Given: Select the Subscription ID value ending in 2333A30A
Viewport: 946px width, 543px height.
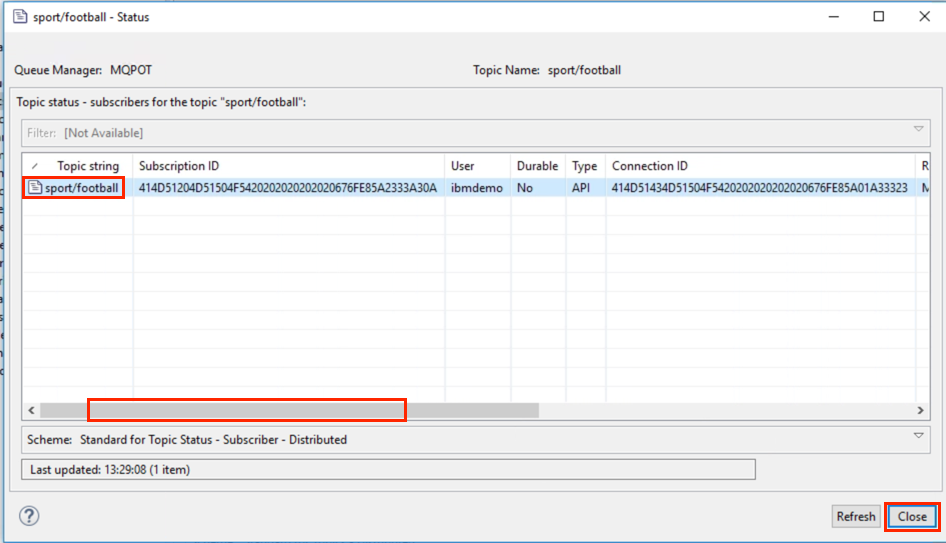Looking at the screenshot, I should [x=288, y=188].
